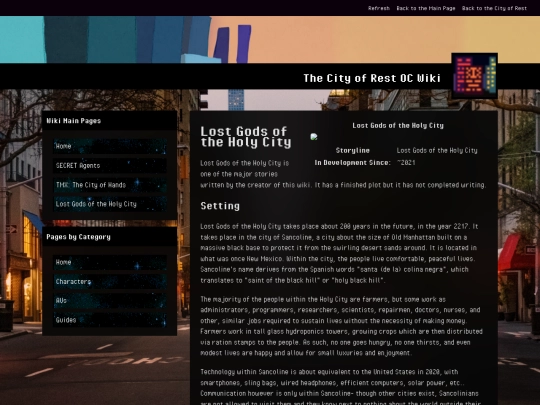Open Lost Gods of the Holy City sidebar link
The image size is (540, 405).
(110, 204)
